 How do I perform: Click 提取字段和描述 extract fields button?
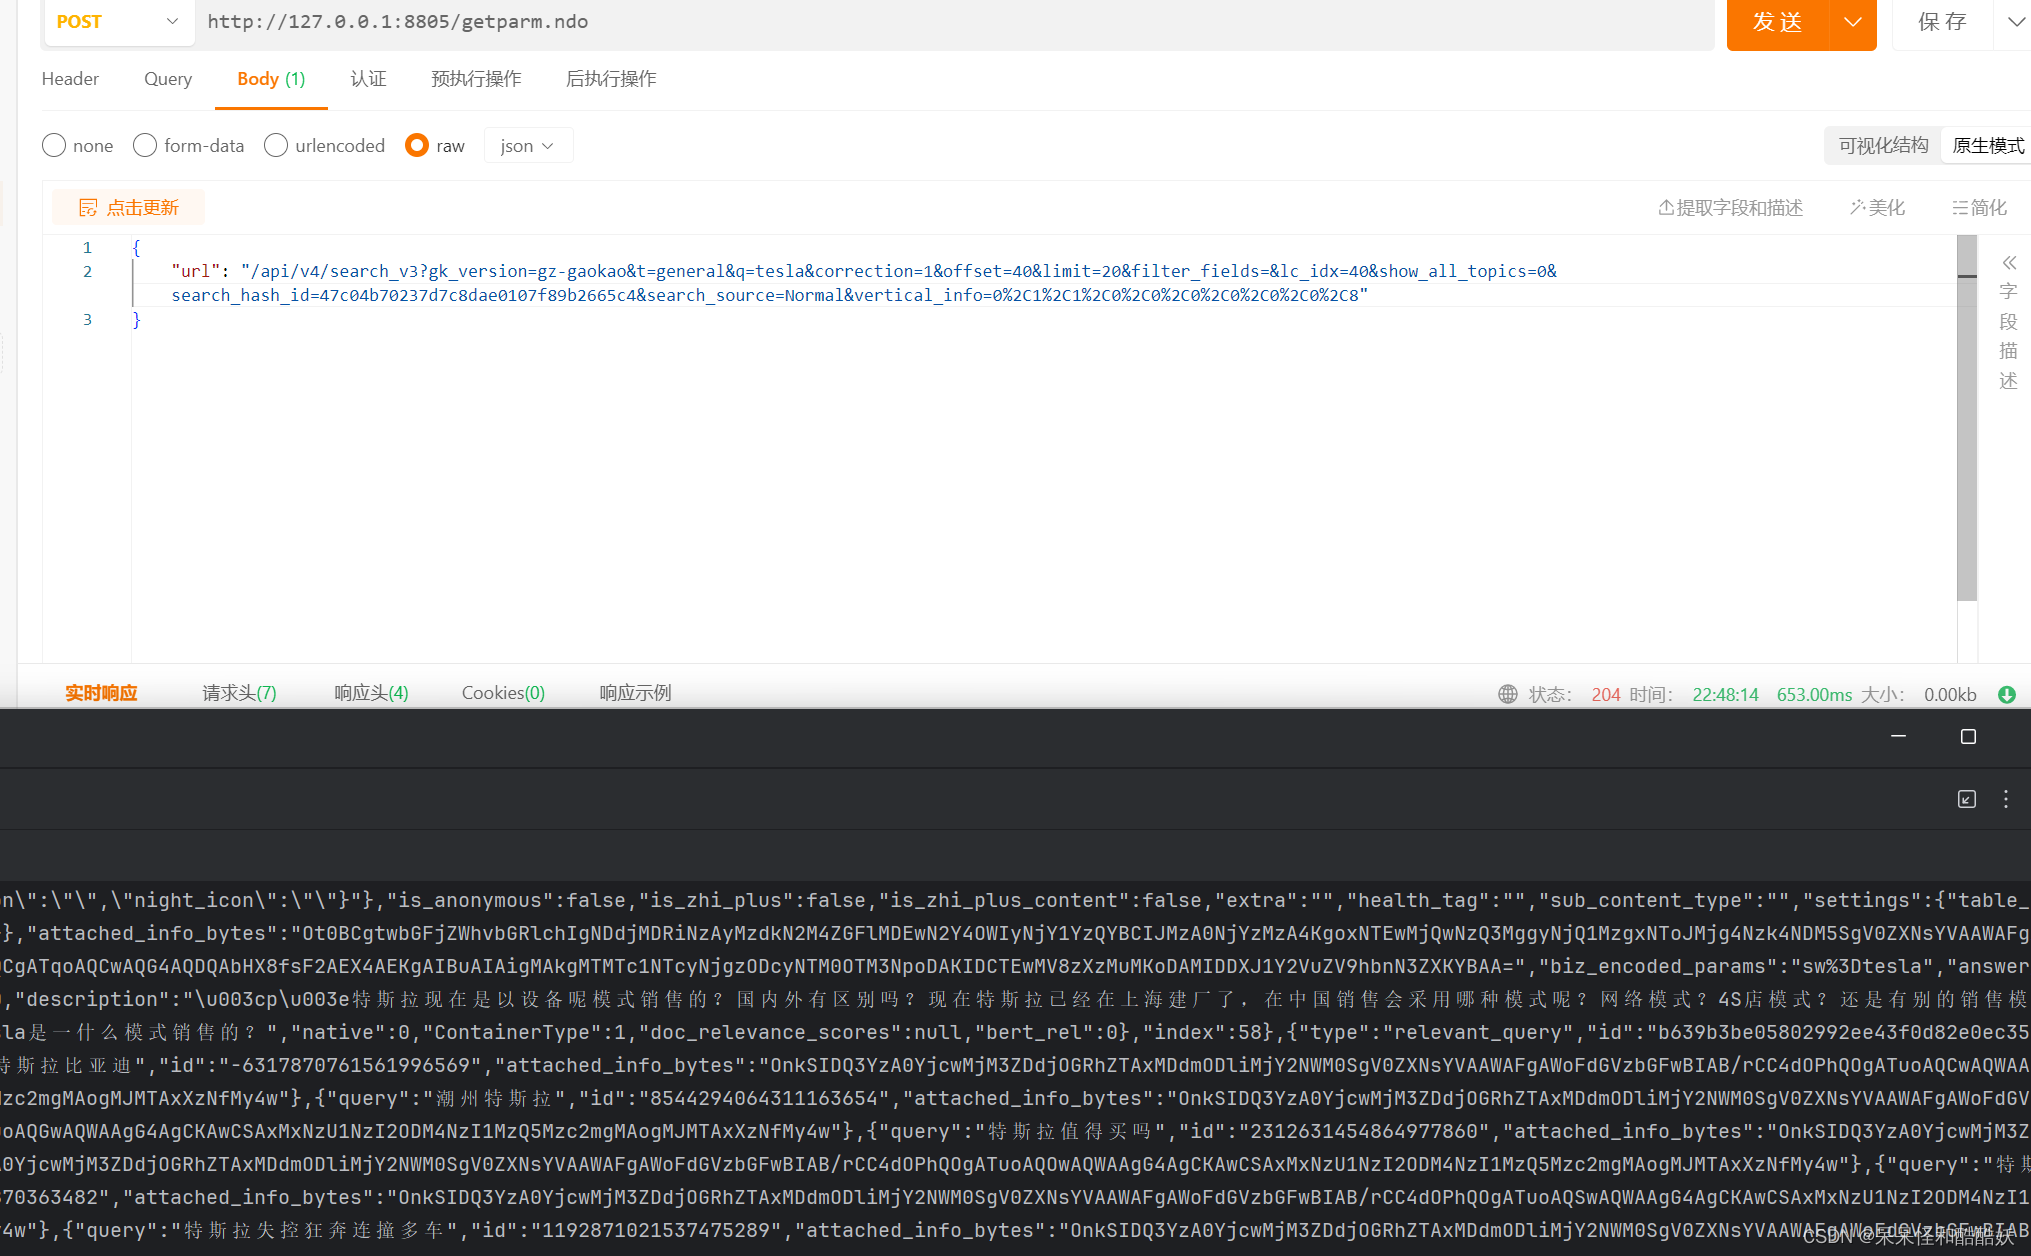[x=1730, y=208]
